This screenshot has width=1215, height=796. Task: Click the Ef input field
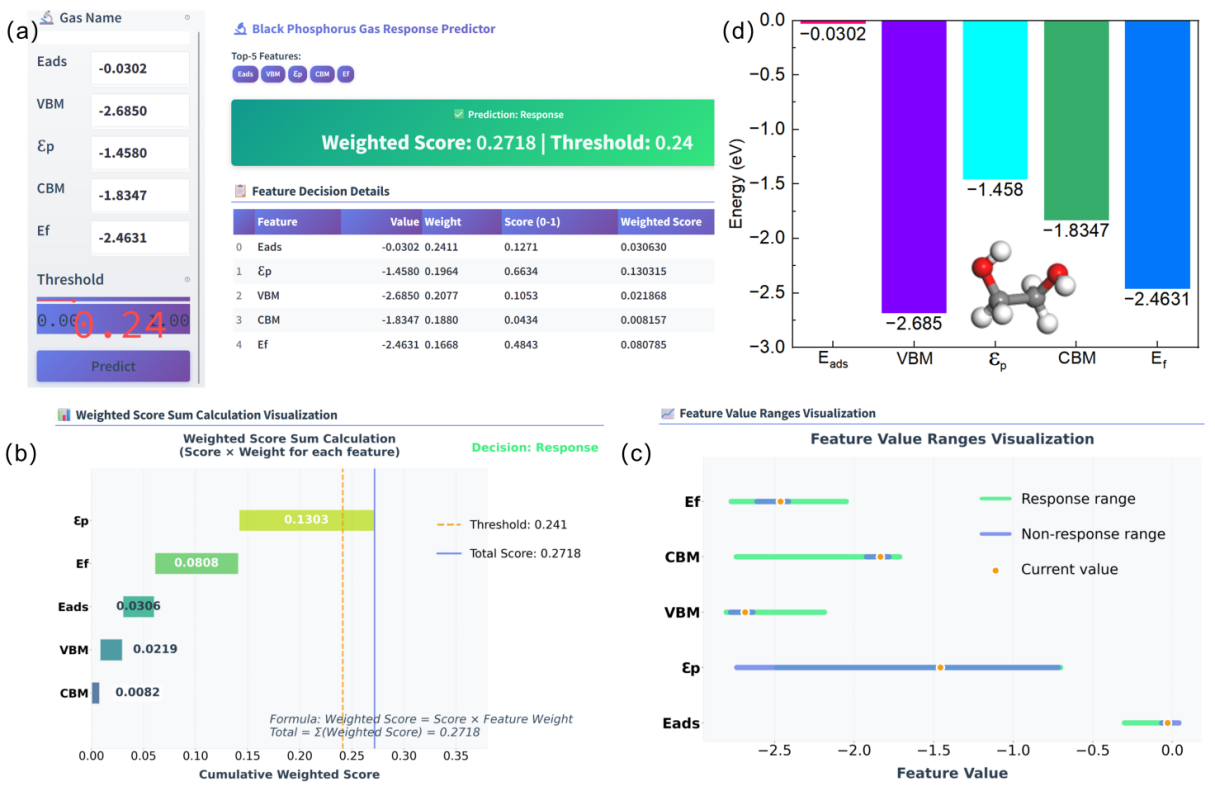click(139, 238)
